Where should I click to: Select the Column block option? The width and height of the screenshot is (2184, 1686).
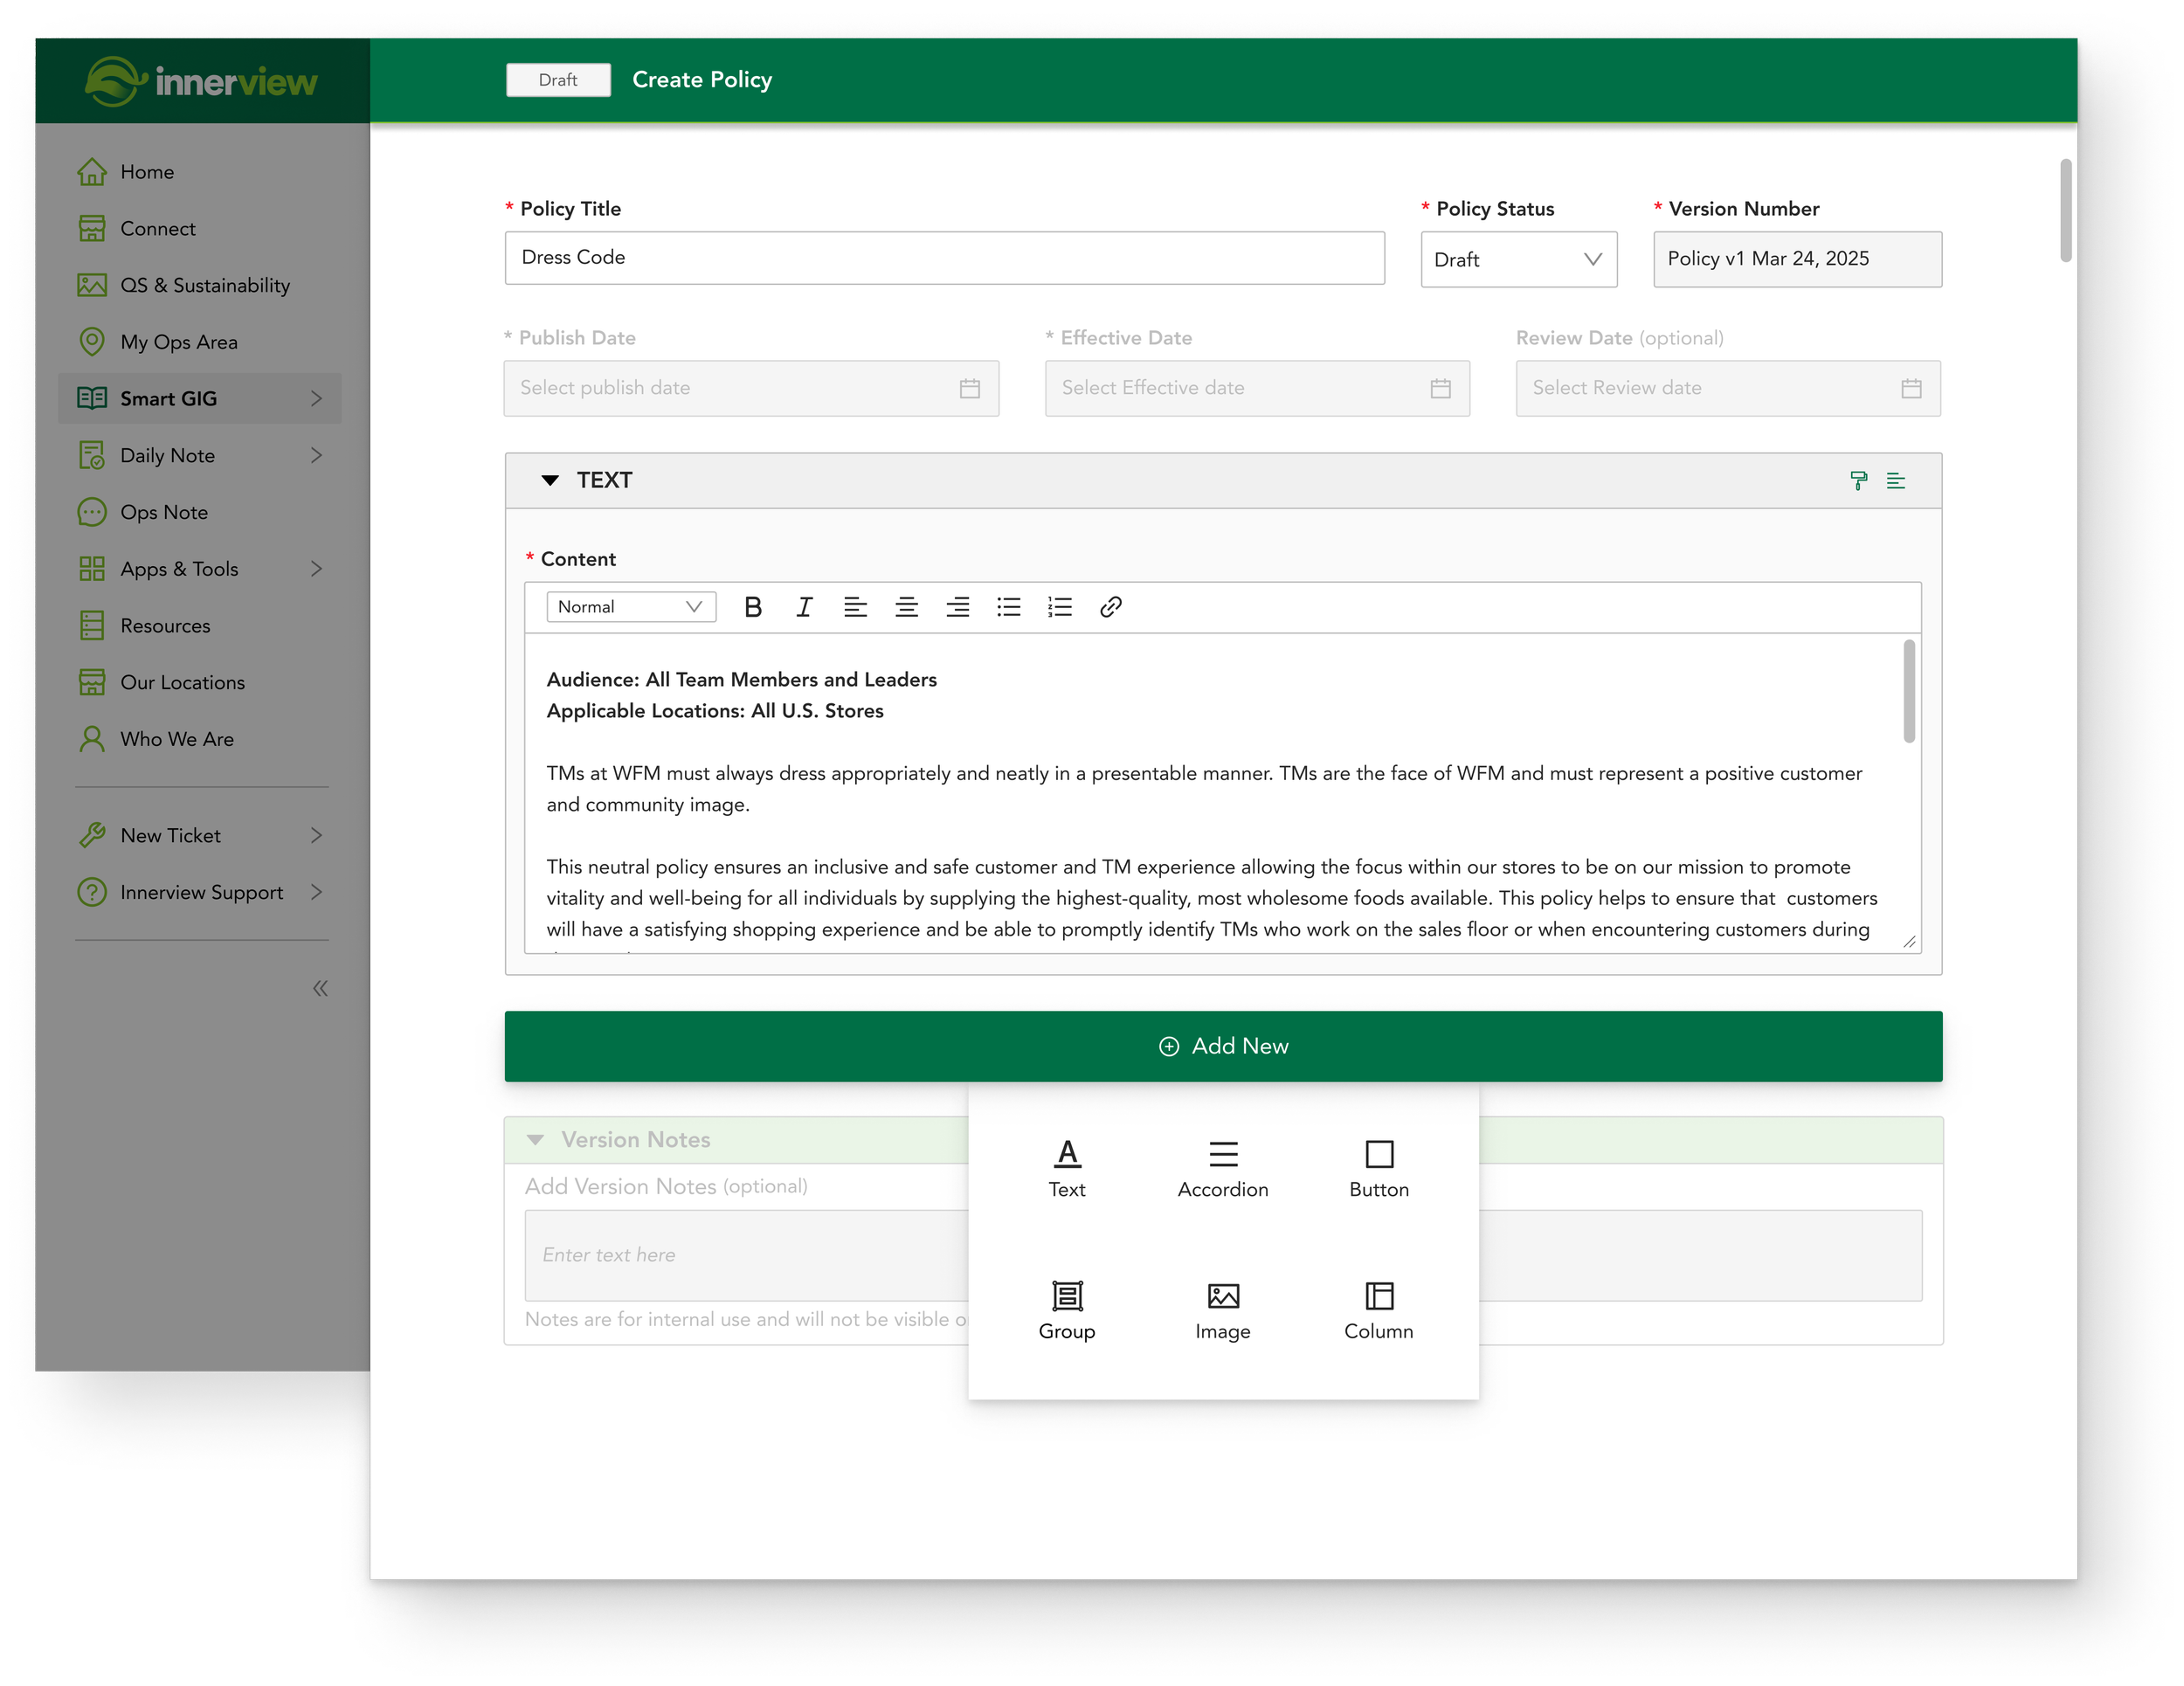click(1379, 1310)
